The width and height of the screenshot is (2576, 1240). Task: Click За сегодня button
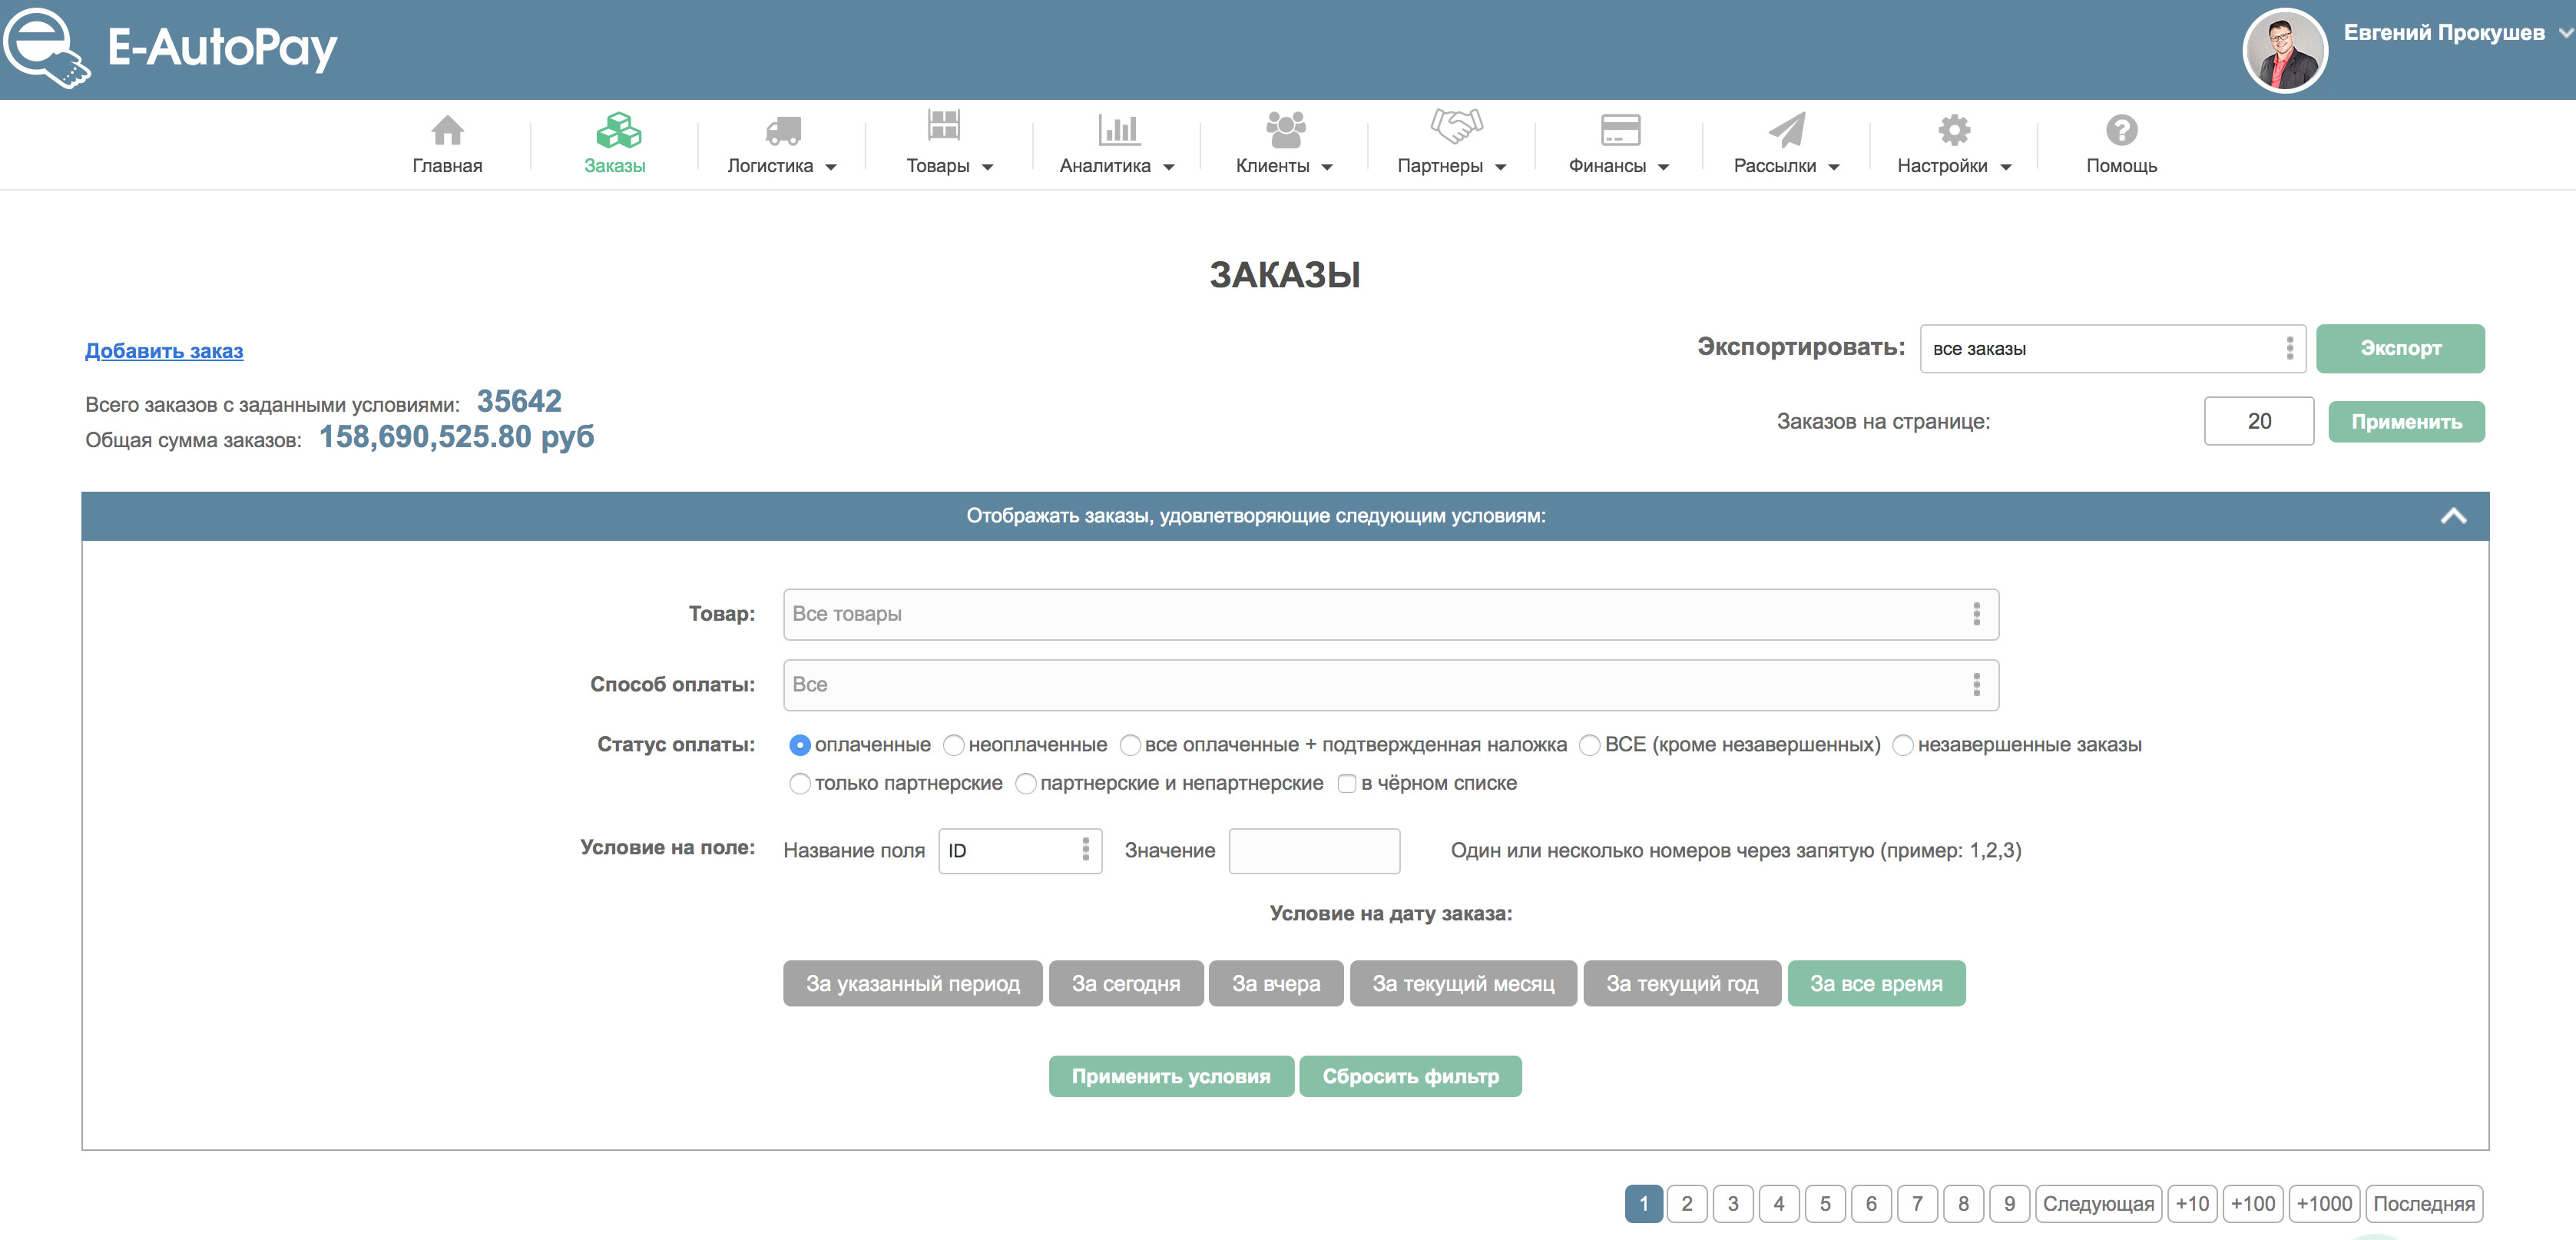1126,984
